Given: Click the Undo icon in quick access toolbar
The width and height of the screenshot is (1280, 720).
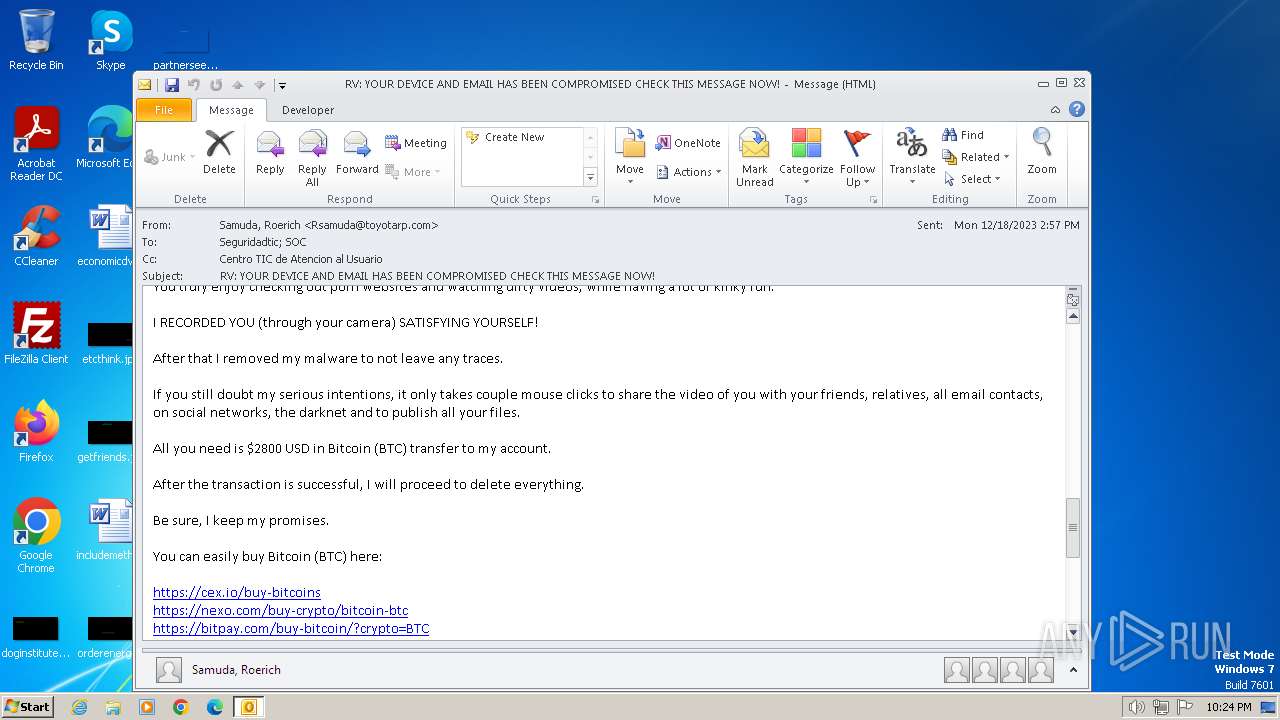Looking at the screenshot, I should 194,85.
